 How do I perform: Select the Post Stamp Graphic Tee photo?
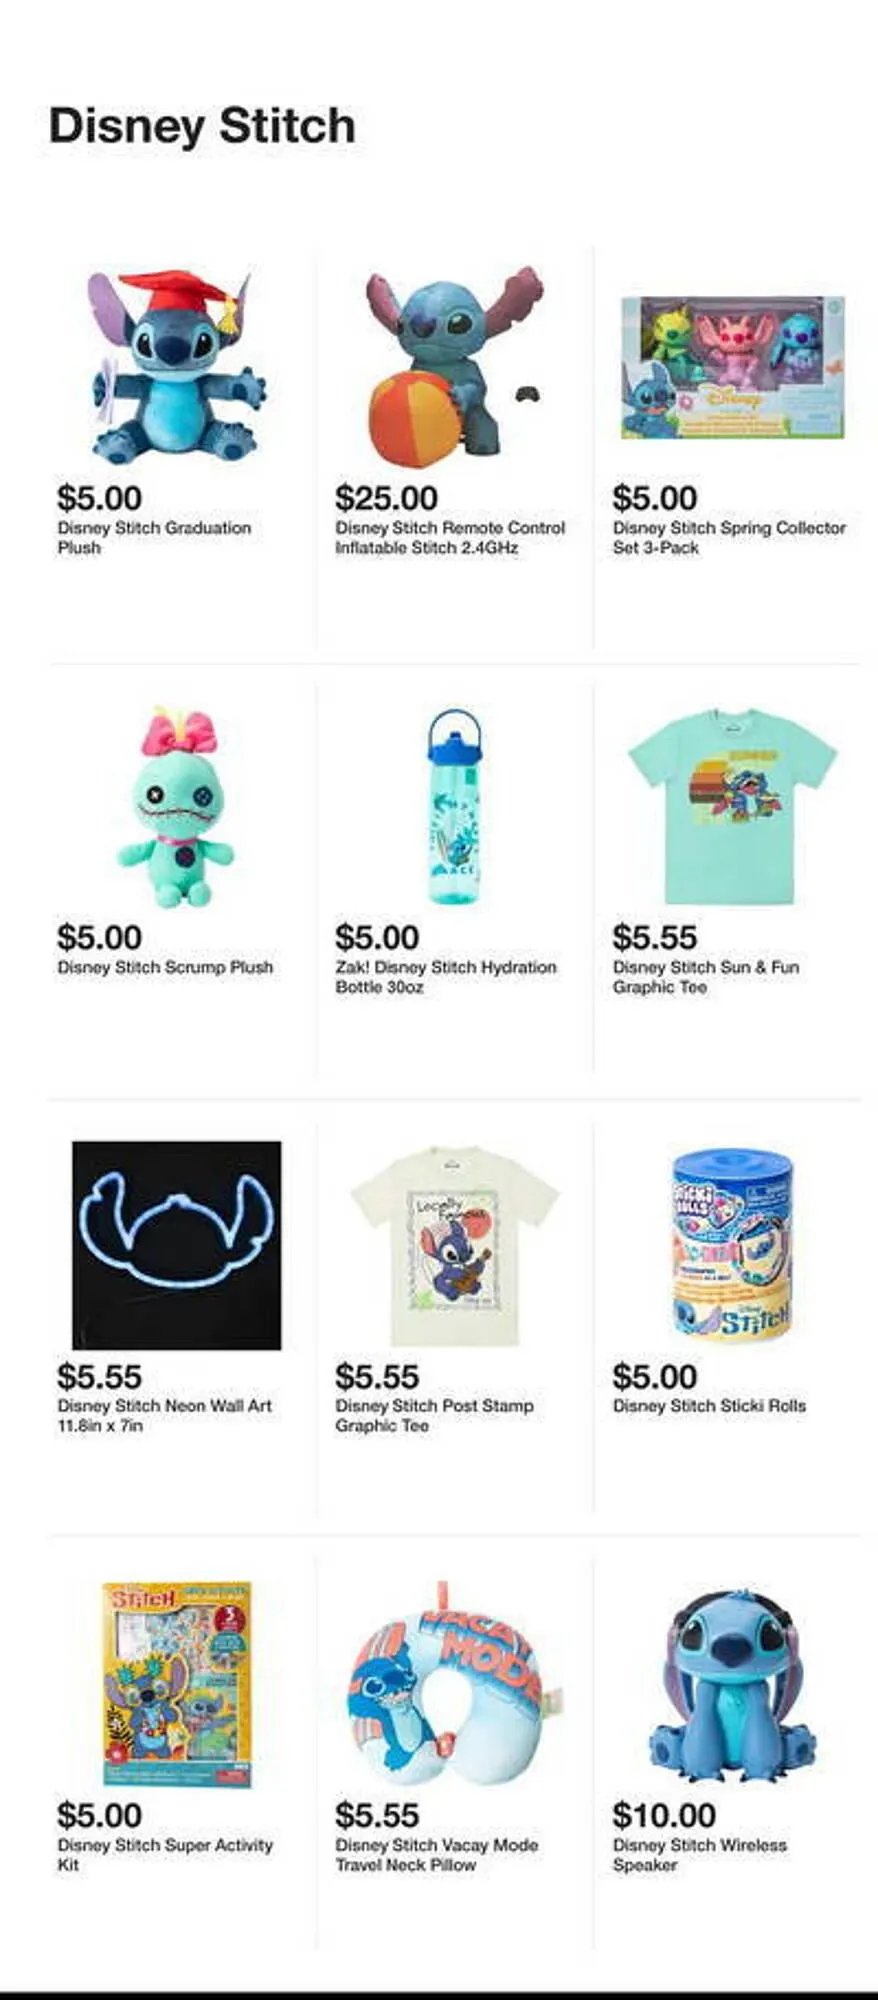tap(455, 1246)
